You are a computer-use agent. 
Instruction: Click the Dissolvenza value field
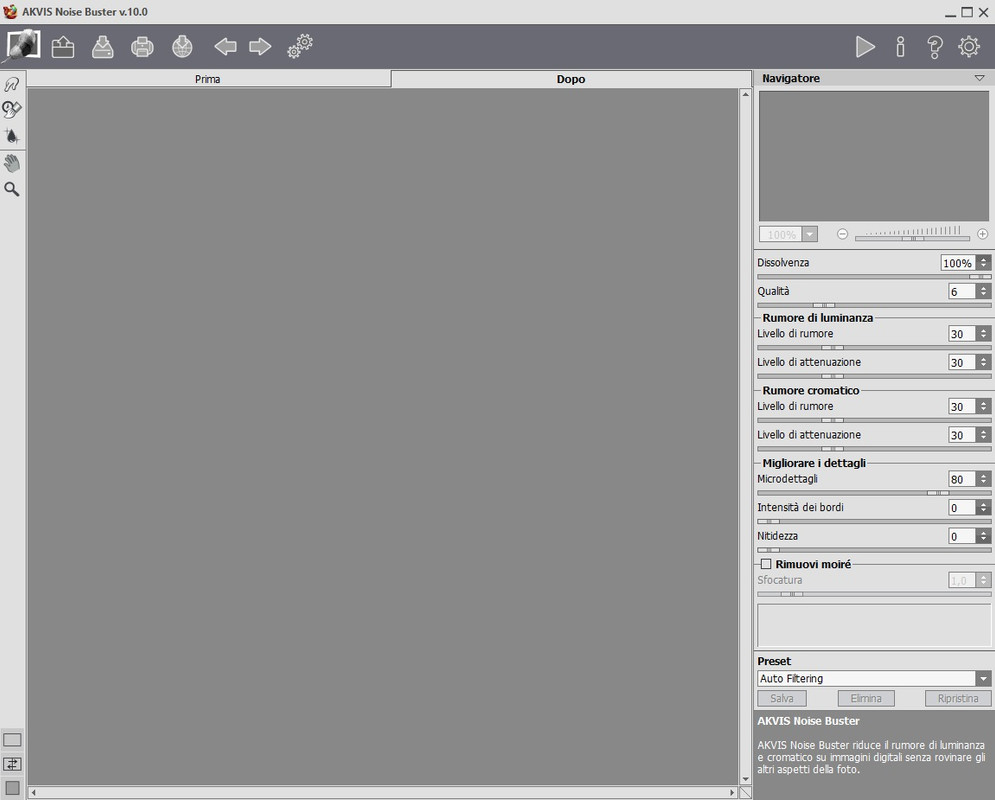coord(958,263)
